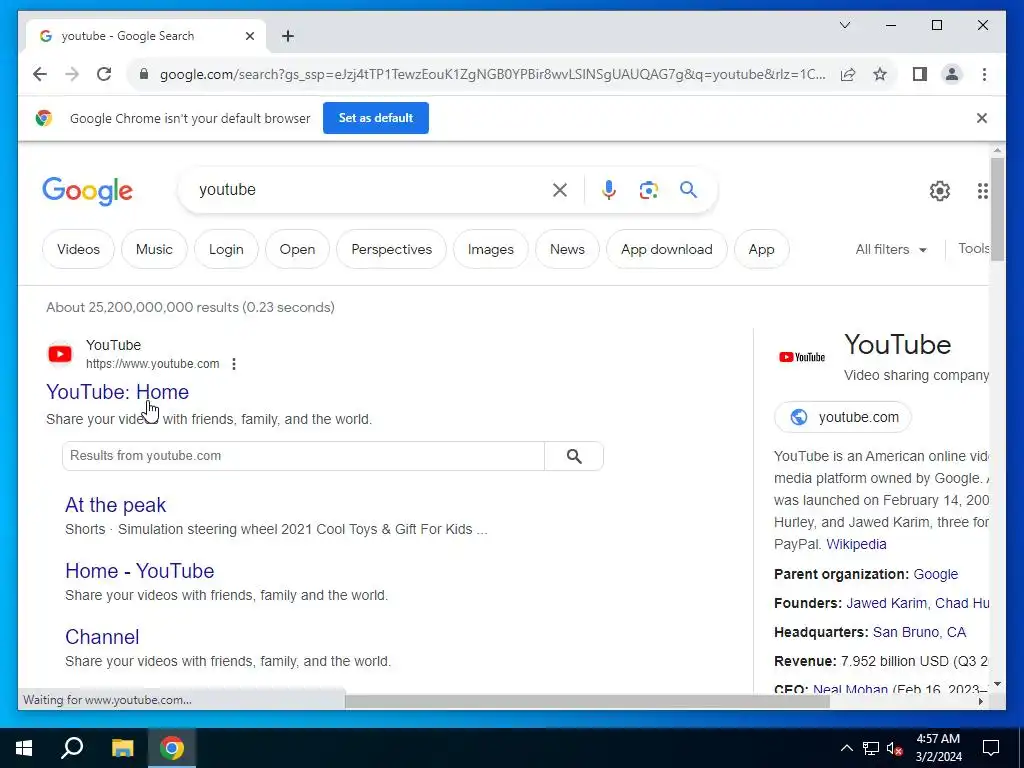Open the San Bruno, CA headquarters link
This screenshot has width=1024, height=768.
click(x=919, y=633)
